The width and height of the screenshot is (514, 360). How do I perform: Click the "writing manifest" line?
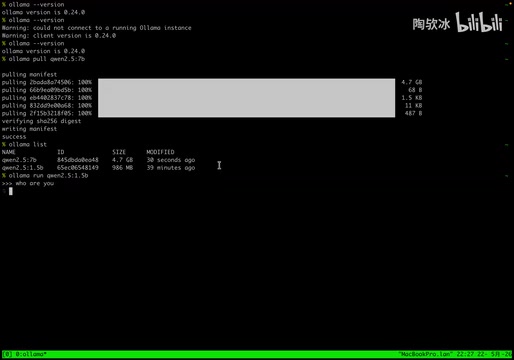click(x=29, y=129)
